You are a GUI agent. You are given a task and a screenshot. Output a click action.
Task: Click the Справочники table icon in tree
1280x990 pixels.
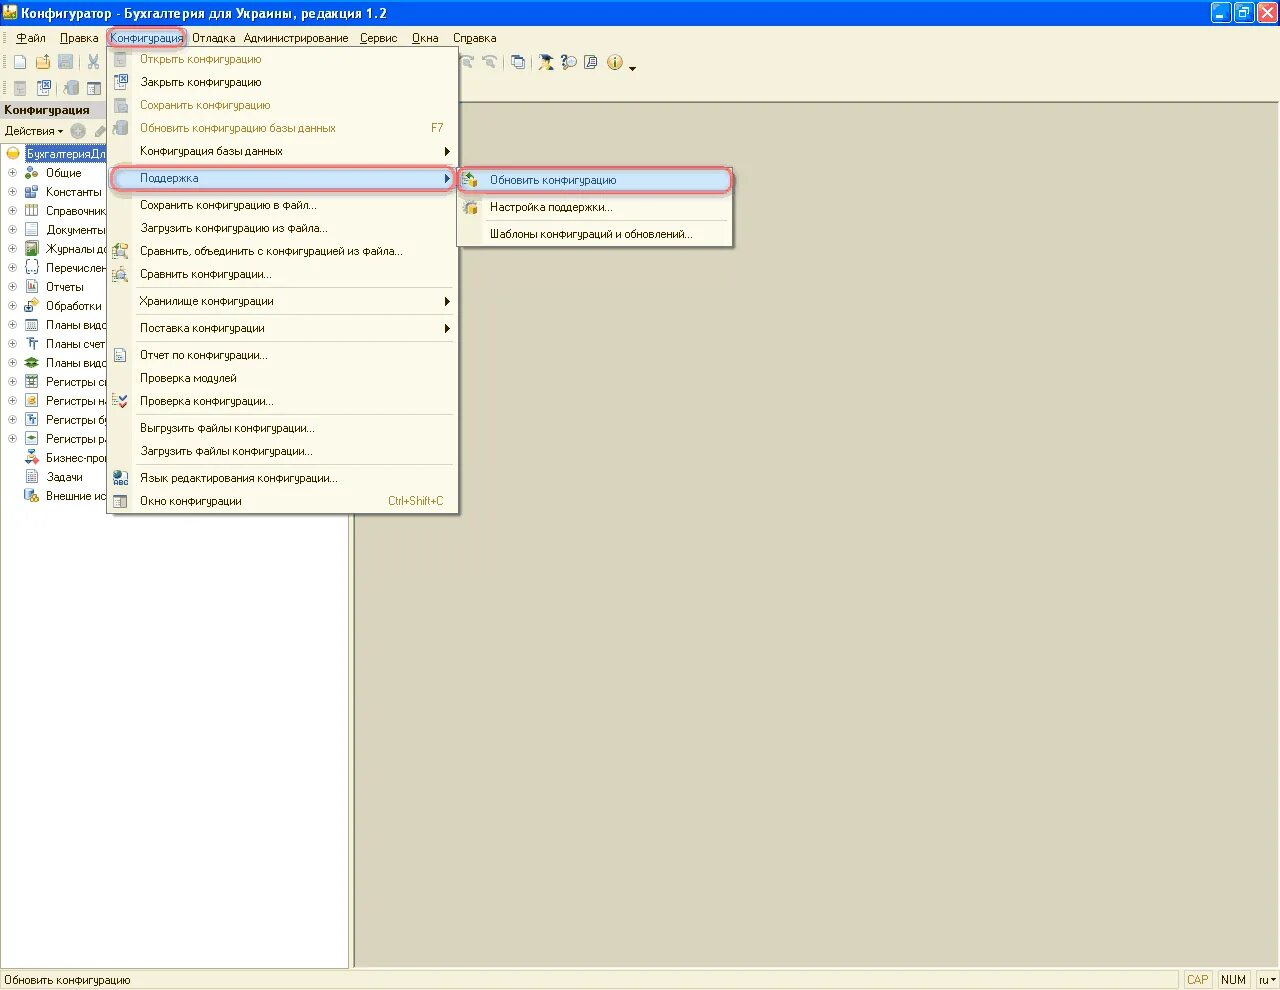pos(32,211)
